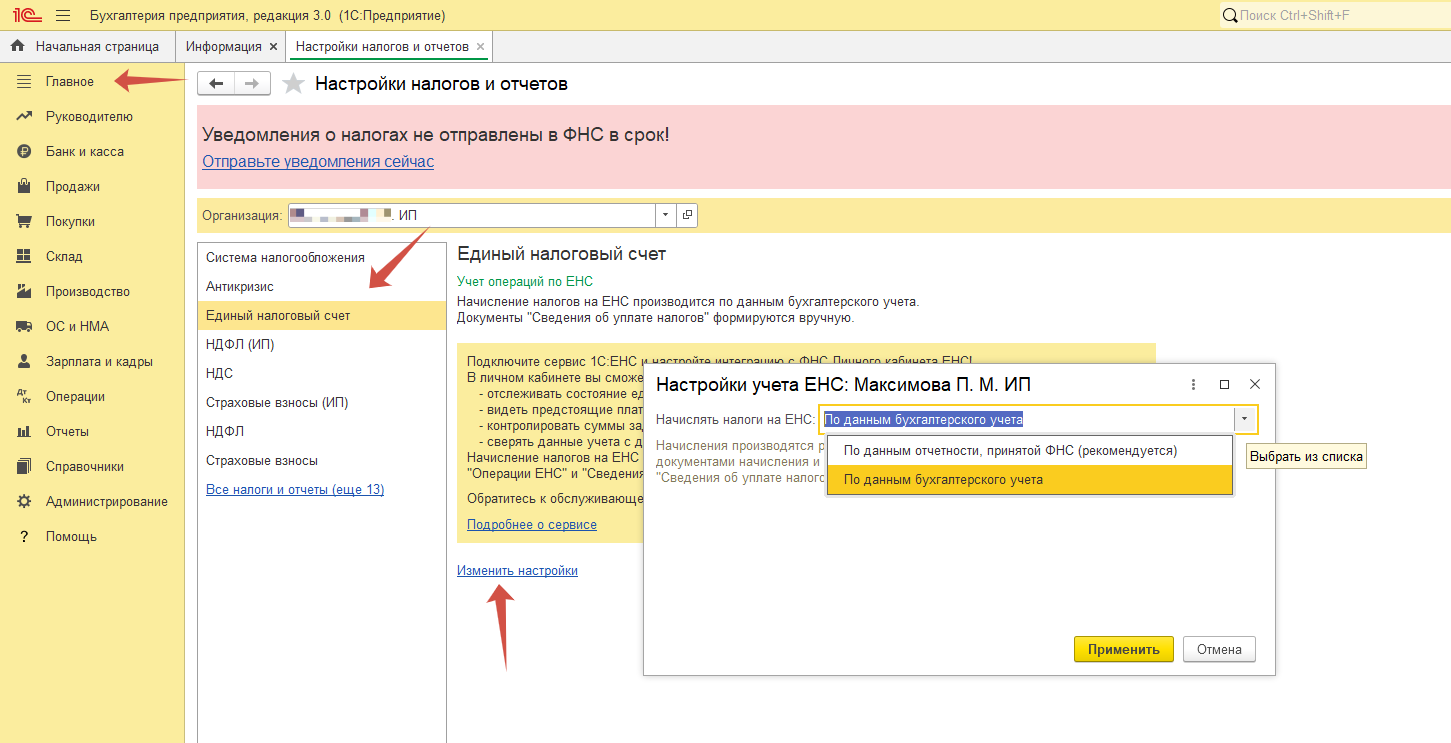Click the Отправьте уведомления сейчас link
The image size is (1451, 743).
pos(318,161)
